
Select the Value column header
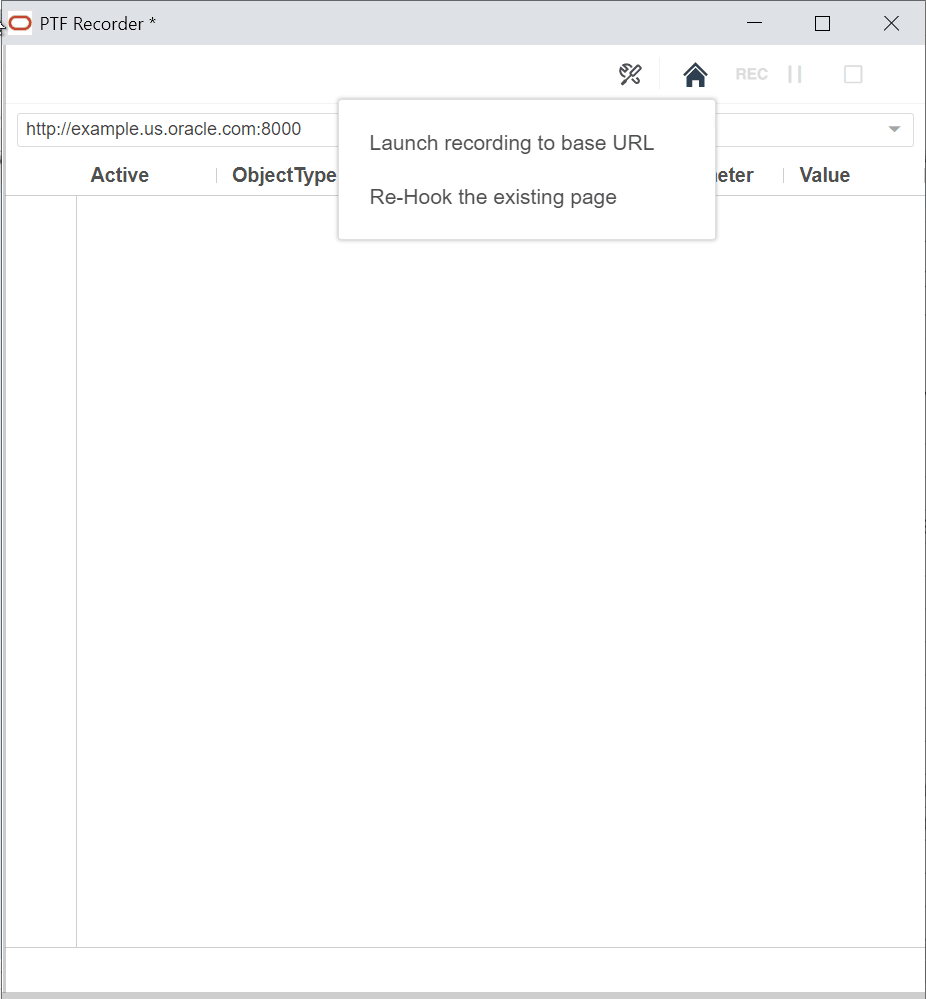tap(824, 174)
